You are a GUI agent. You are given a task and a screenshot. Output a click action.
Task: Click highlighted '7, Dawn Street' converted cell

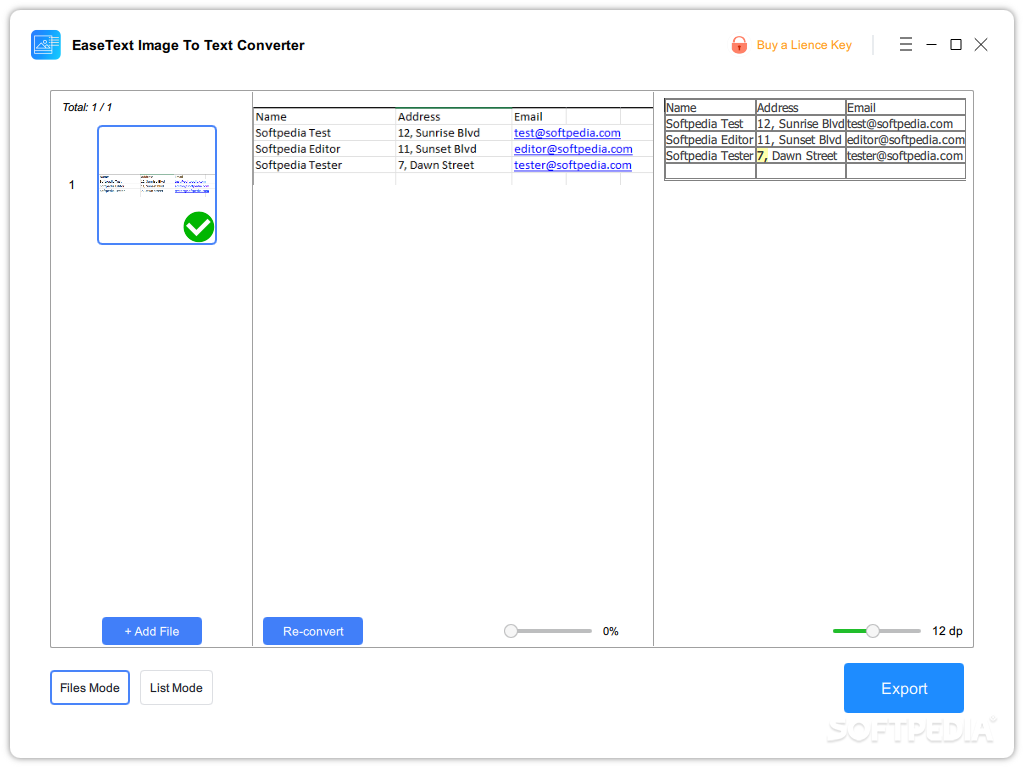pos(801,156)
